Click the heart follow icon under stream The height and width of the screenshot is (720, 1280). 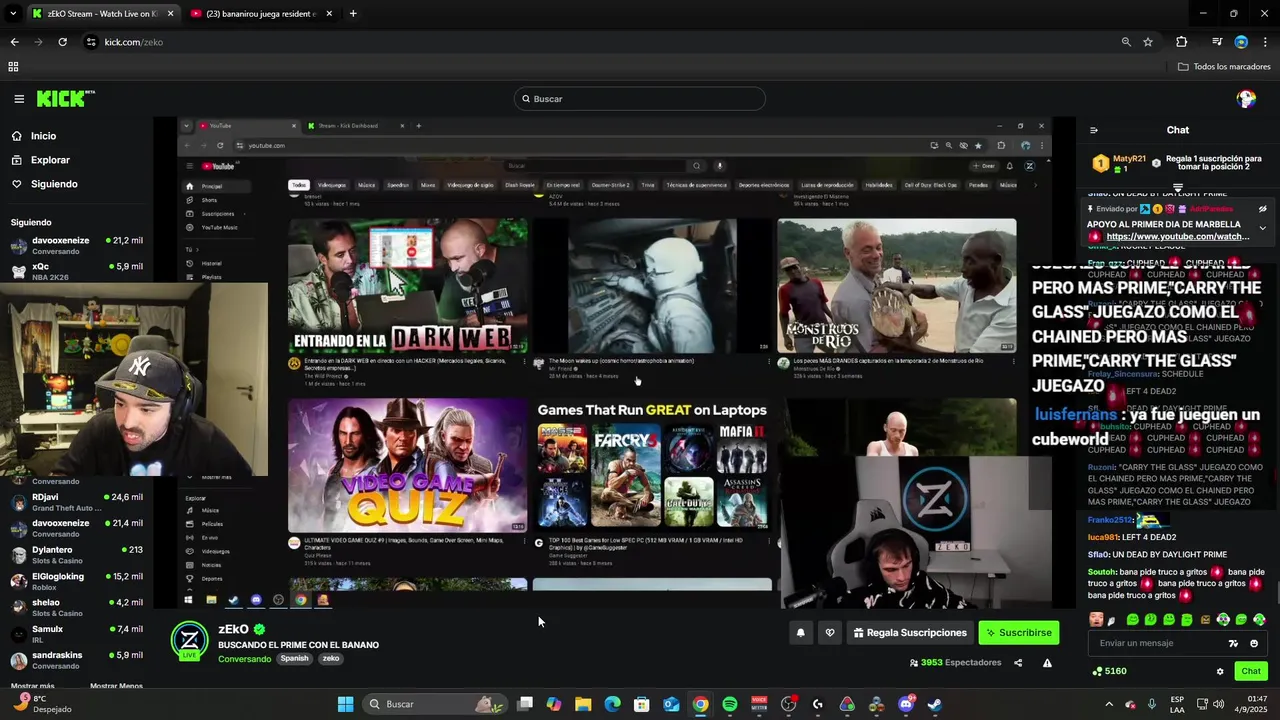(x=830, y=633)
